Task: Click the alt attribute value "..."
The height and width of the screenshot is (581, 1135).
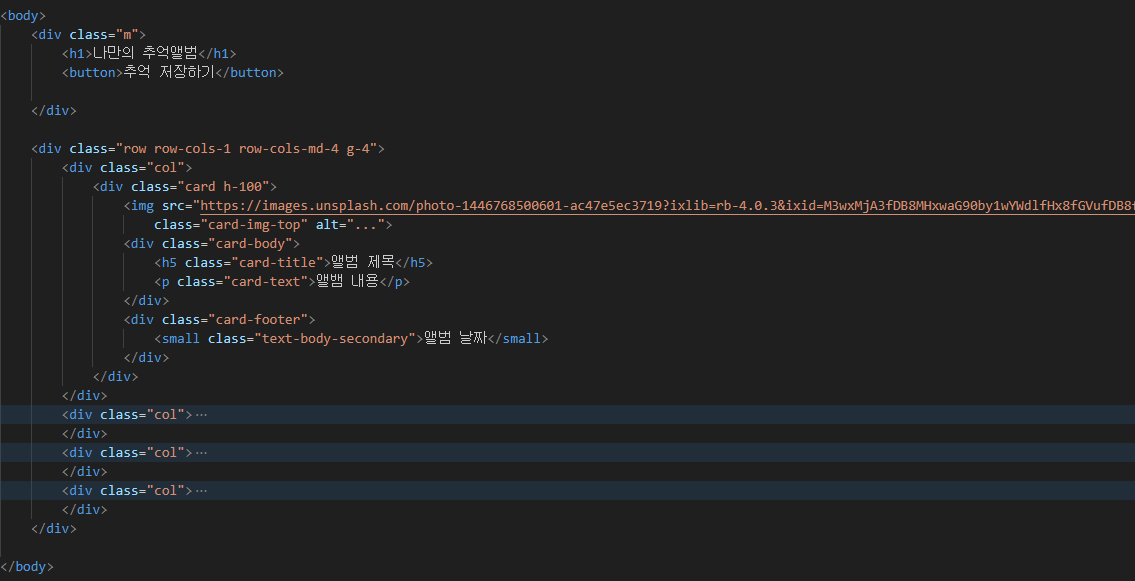Action: pyautogui.click(x=366, y=224)
